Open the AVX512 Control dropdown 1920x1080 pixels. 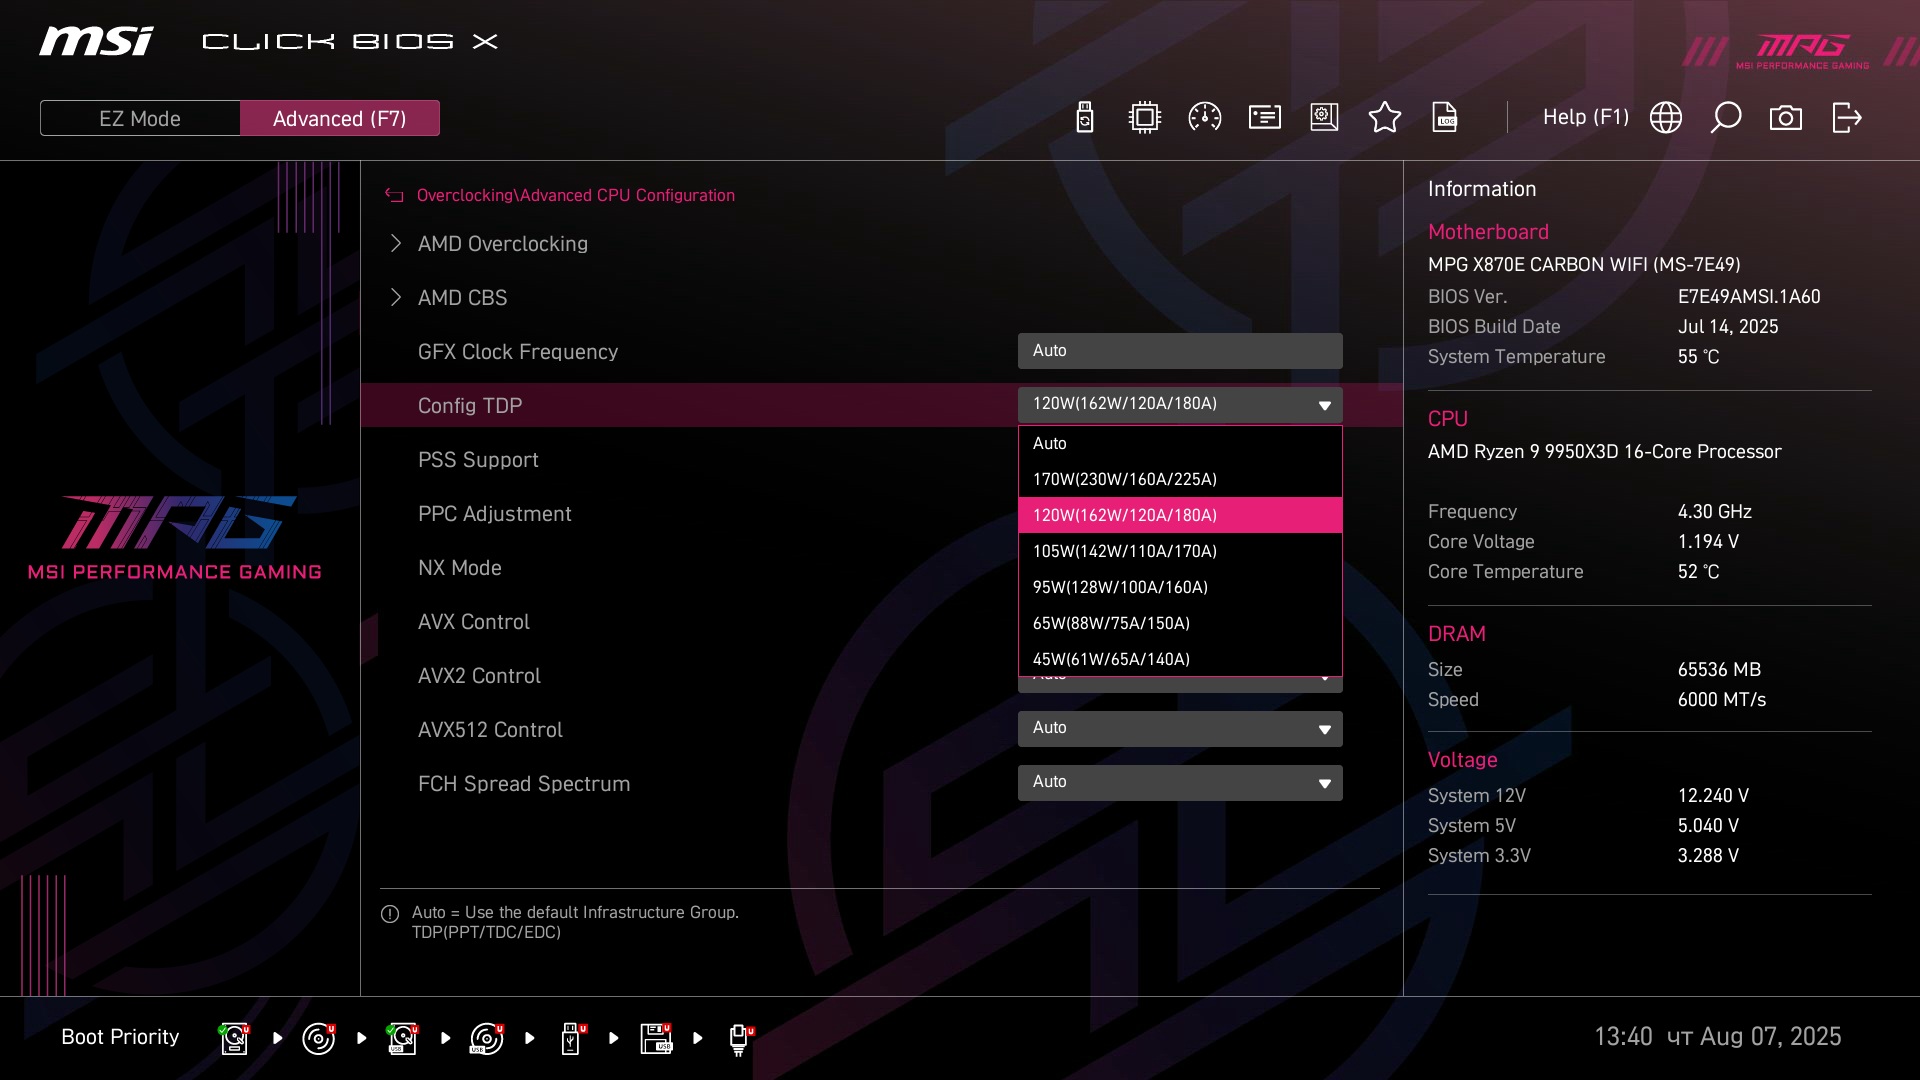pos(1179,728)
